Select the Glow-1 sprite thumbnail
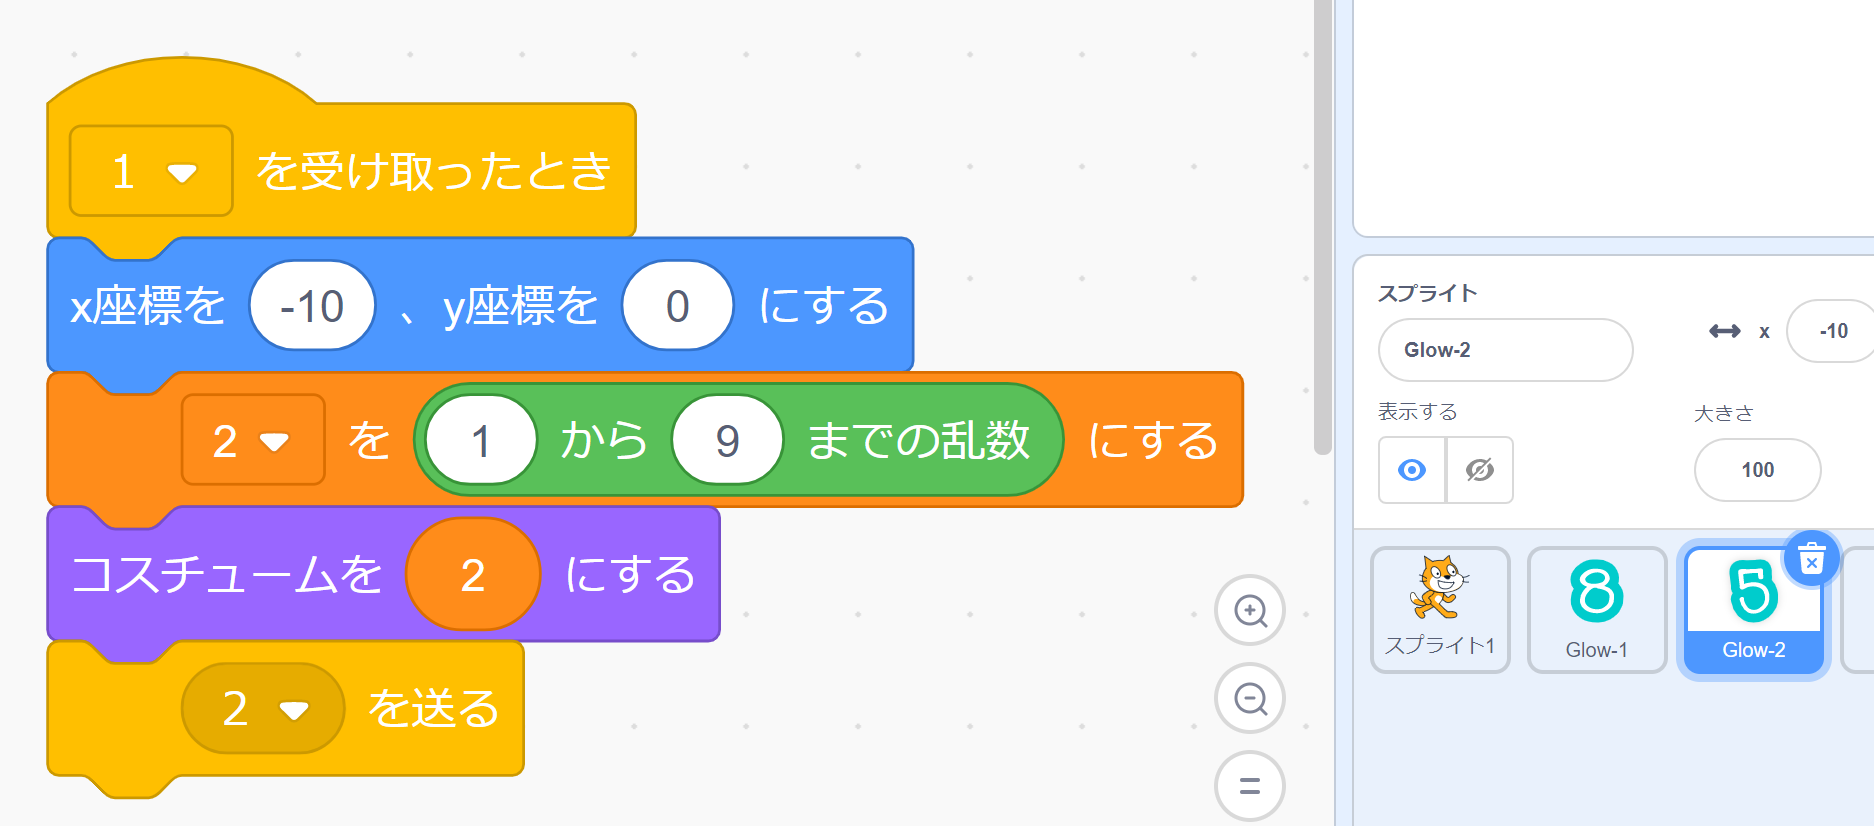Image resolution: width=1874 pixels, height=826 pixels. pos(1596,610)
